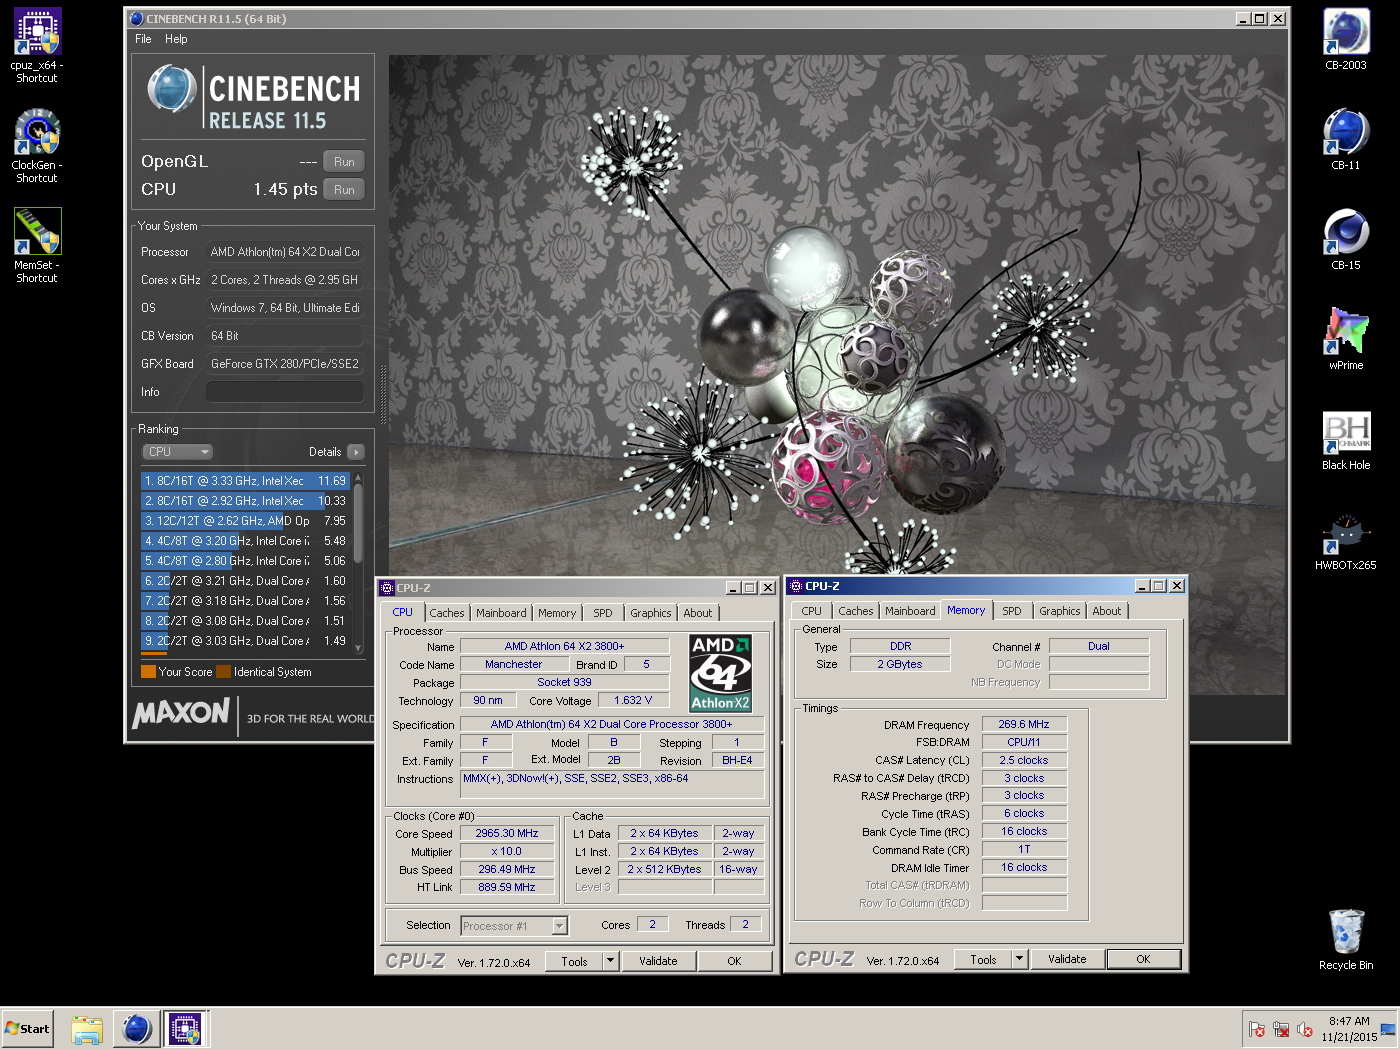Click the orange Your Score legend swatch
1400x1050 pixels.
click(x=148, y=672)
